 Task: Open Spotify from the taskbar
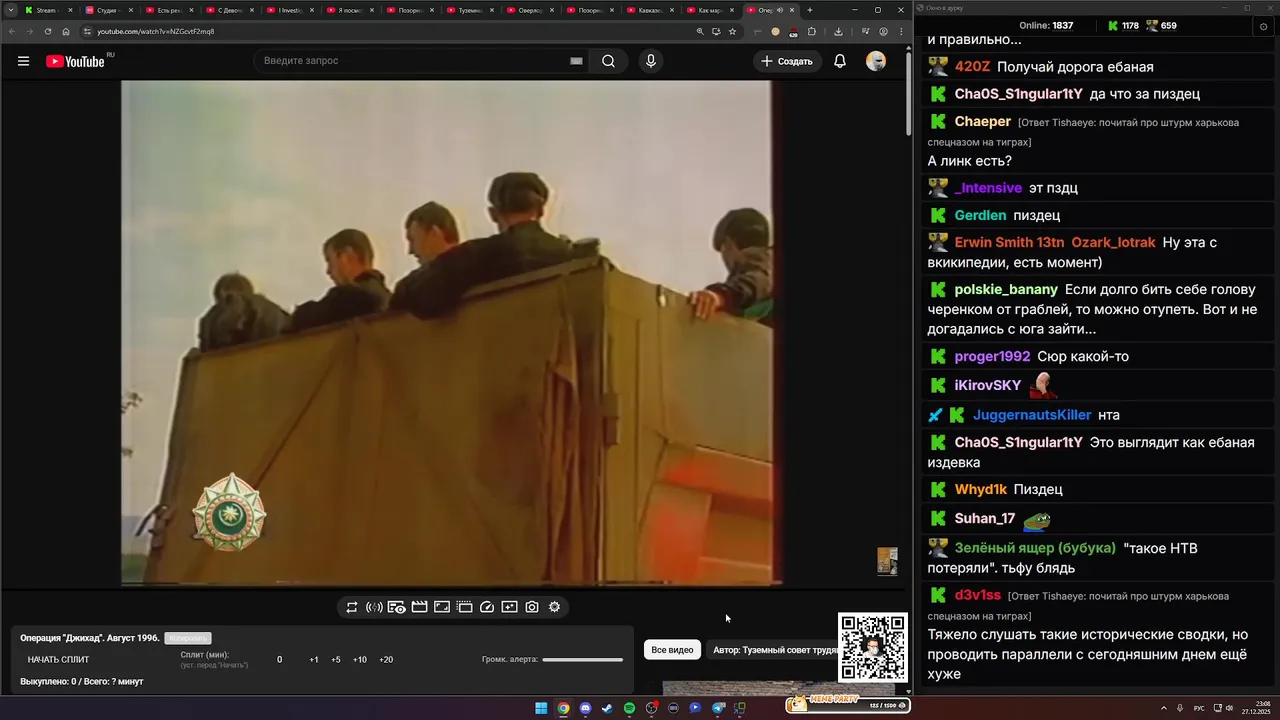point(629,708)
